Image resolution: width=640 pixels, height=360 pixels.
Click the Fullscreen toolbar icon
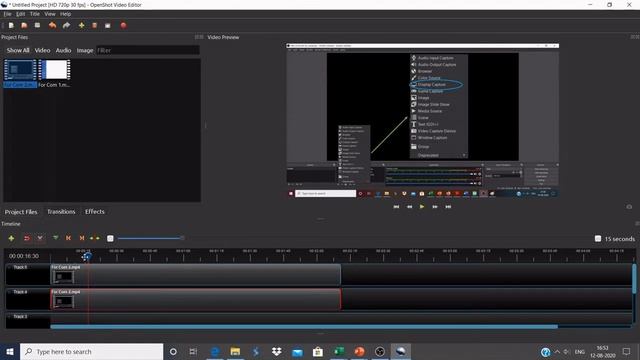pos(108,25)
